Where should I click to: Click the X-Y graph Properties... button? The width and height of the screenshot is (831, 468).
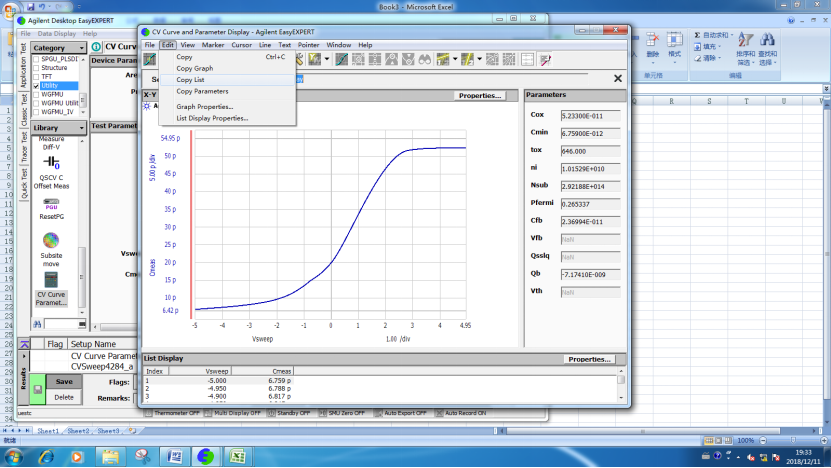(x=480, y=95)
